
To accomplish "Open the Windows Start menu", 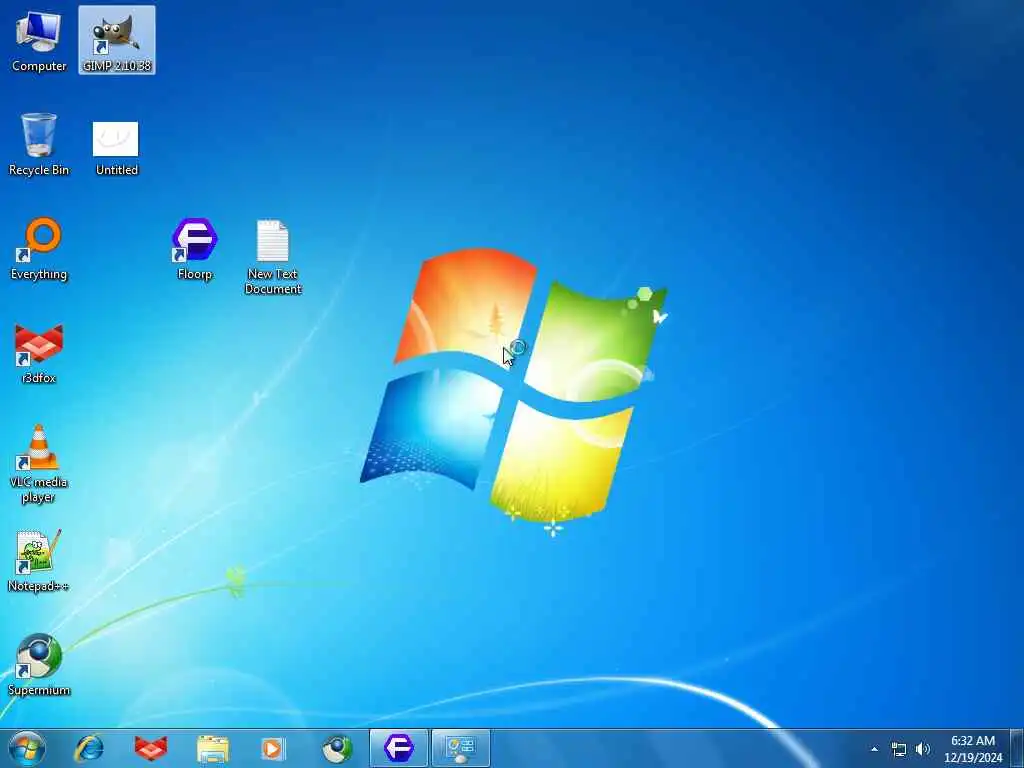I will (27, 748).
